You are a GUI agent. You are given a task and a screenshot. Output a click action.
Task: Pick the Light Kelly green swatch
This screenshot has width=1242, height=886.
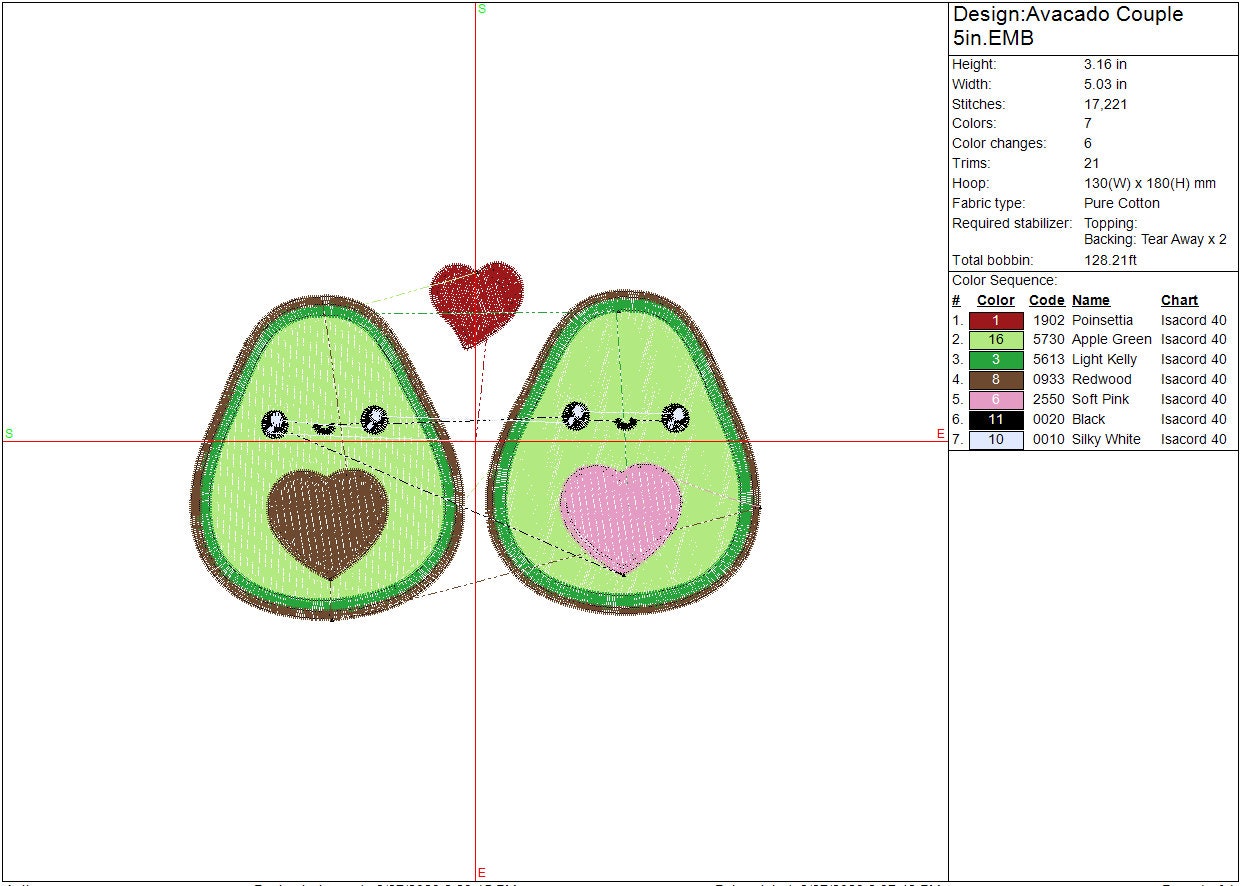[996, 360]
